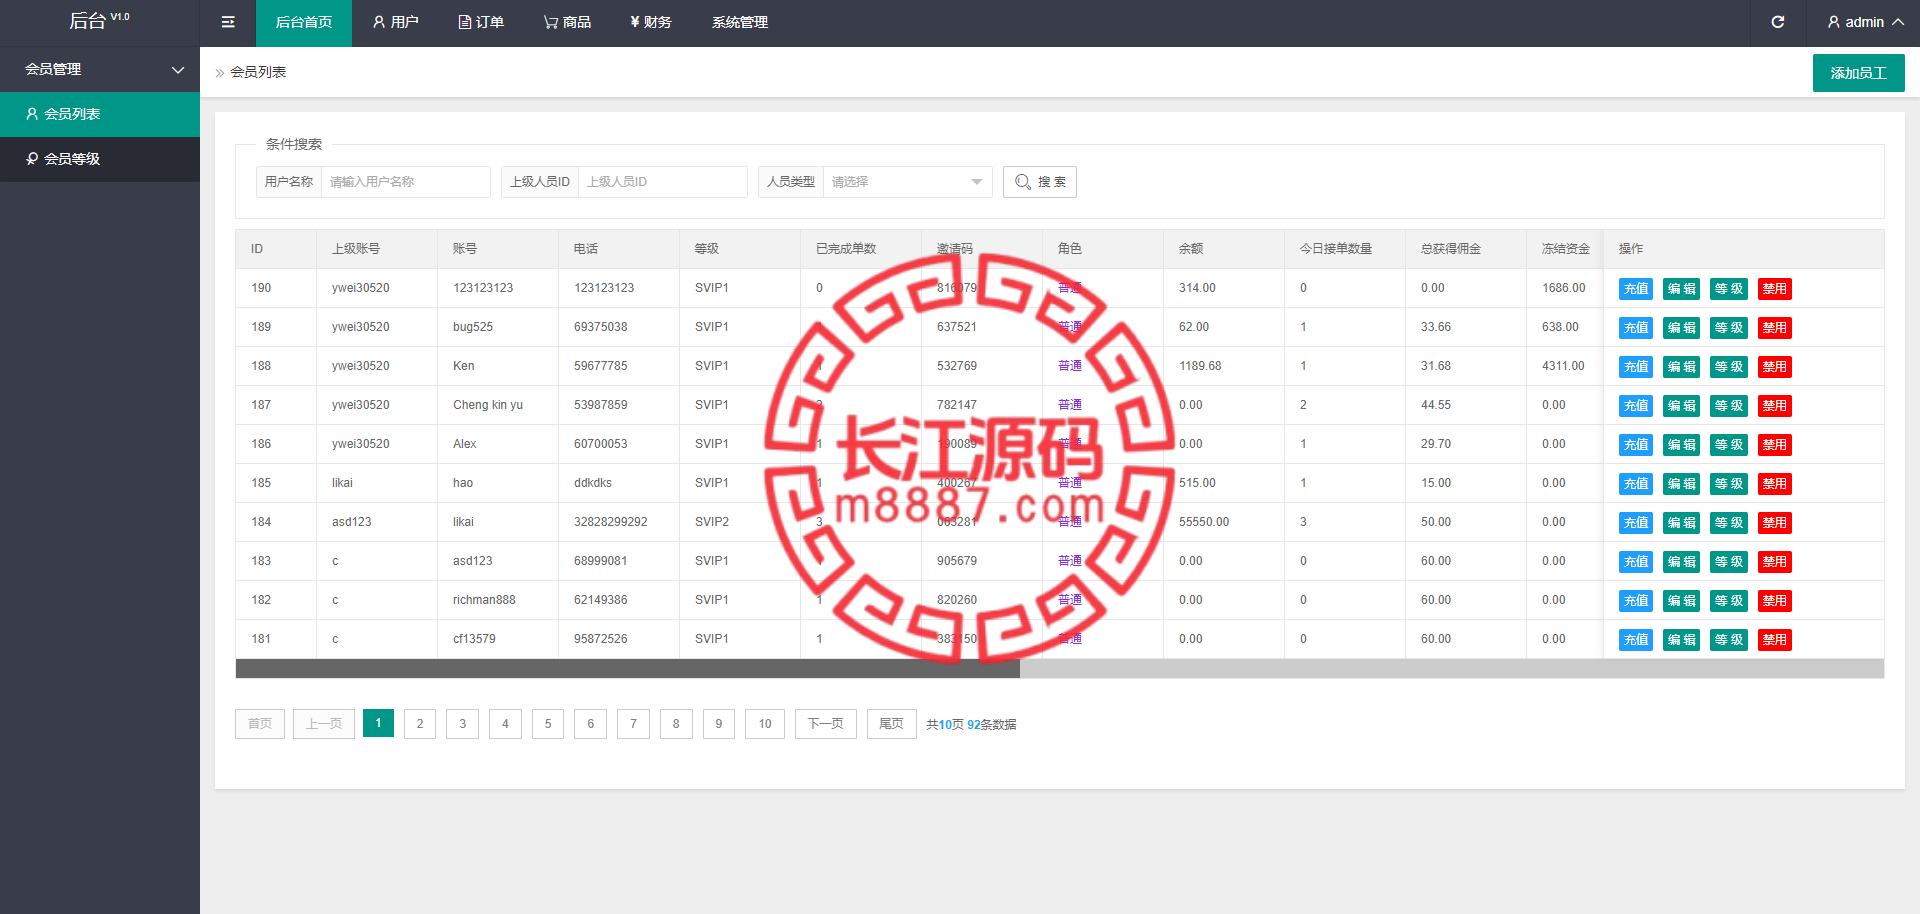Click the search magnifier button
The height and width of the screenshot is (914, 1920).
tap(1039, 182)
